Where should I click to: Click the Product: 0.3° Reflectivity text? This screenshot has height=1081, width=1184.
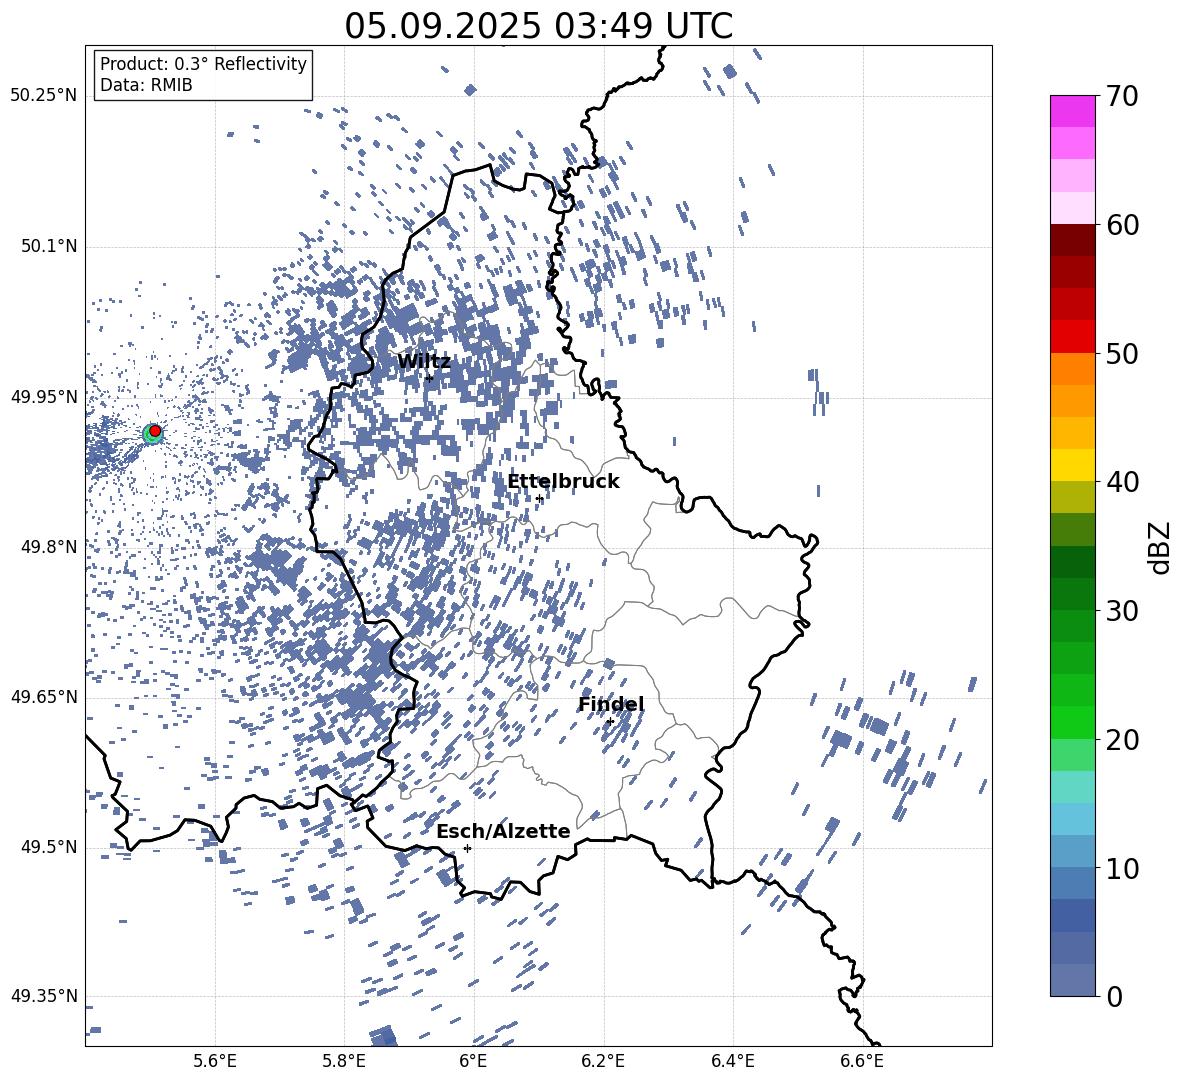pyautogui.click(x=203, y=64)
